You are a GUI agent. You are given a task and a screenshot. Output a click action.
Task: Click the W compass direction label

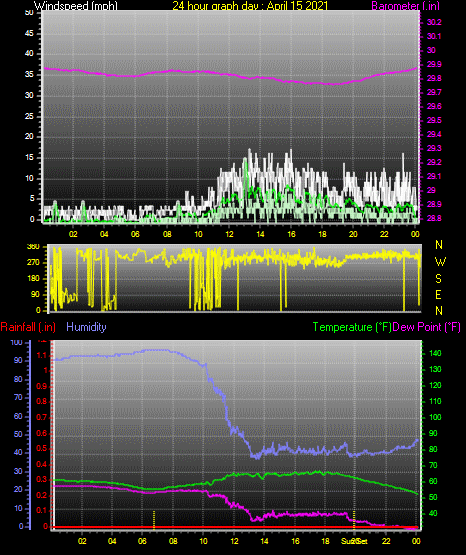coord(440,262)
